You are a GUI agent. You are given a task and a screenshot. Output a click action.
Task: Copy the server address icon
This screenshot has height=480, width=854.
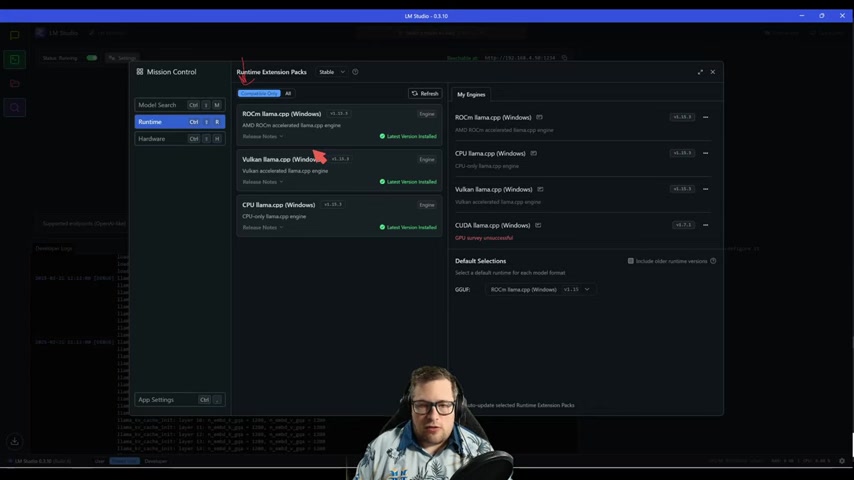564,58
